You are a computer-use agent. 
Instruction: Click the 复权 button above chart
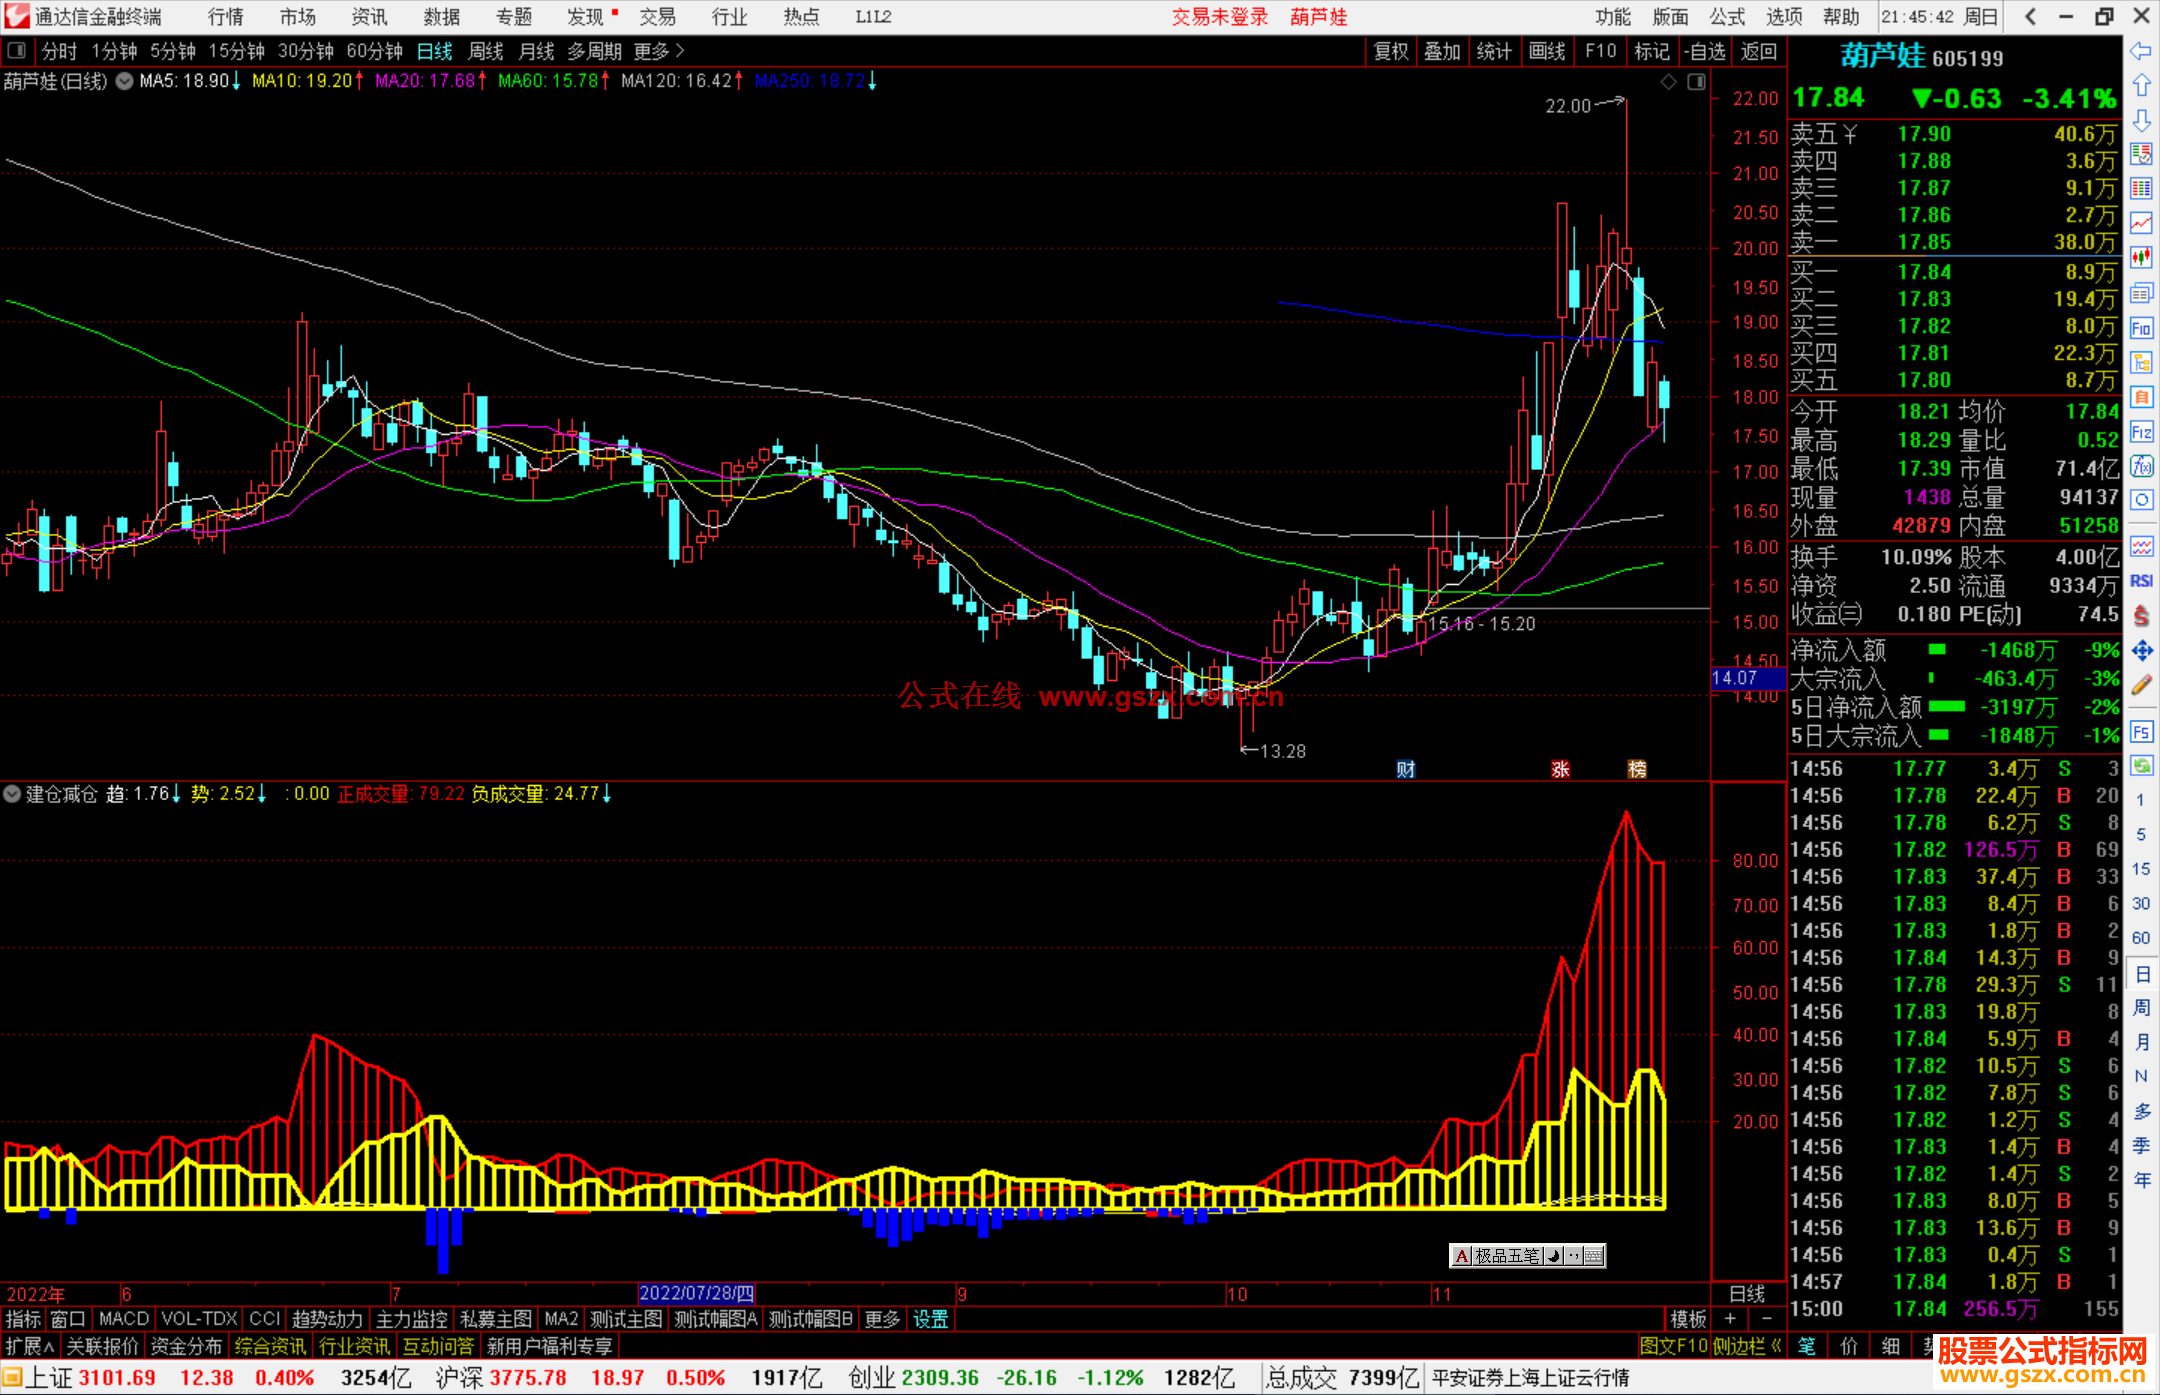pos(1391,51)
